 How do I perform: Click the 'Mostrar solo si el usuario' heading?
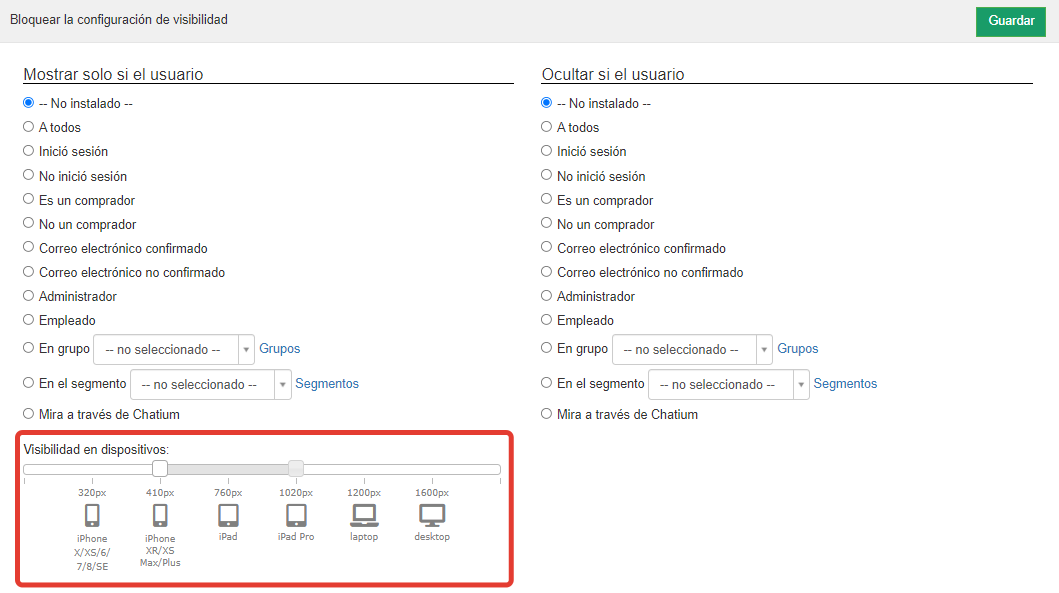[x=113, y=74]
